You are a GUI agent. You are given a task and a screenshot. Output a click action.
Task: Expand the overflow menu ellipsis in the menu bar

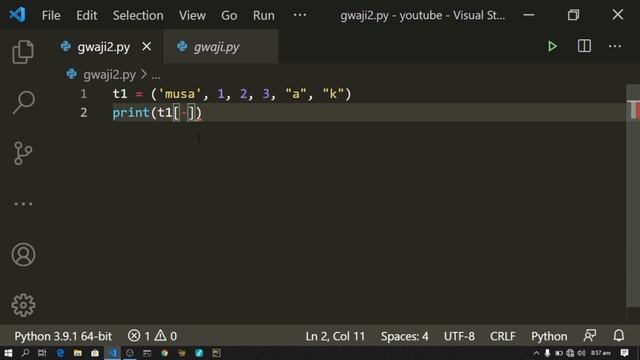coord(300,15)
